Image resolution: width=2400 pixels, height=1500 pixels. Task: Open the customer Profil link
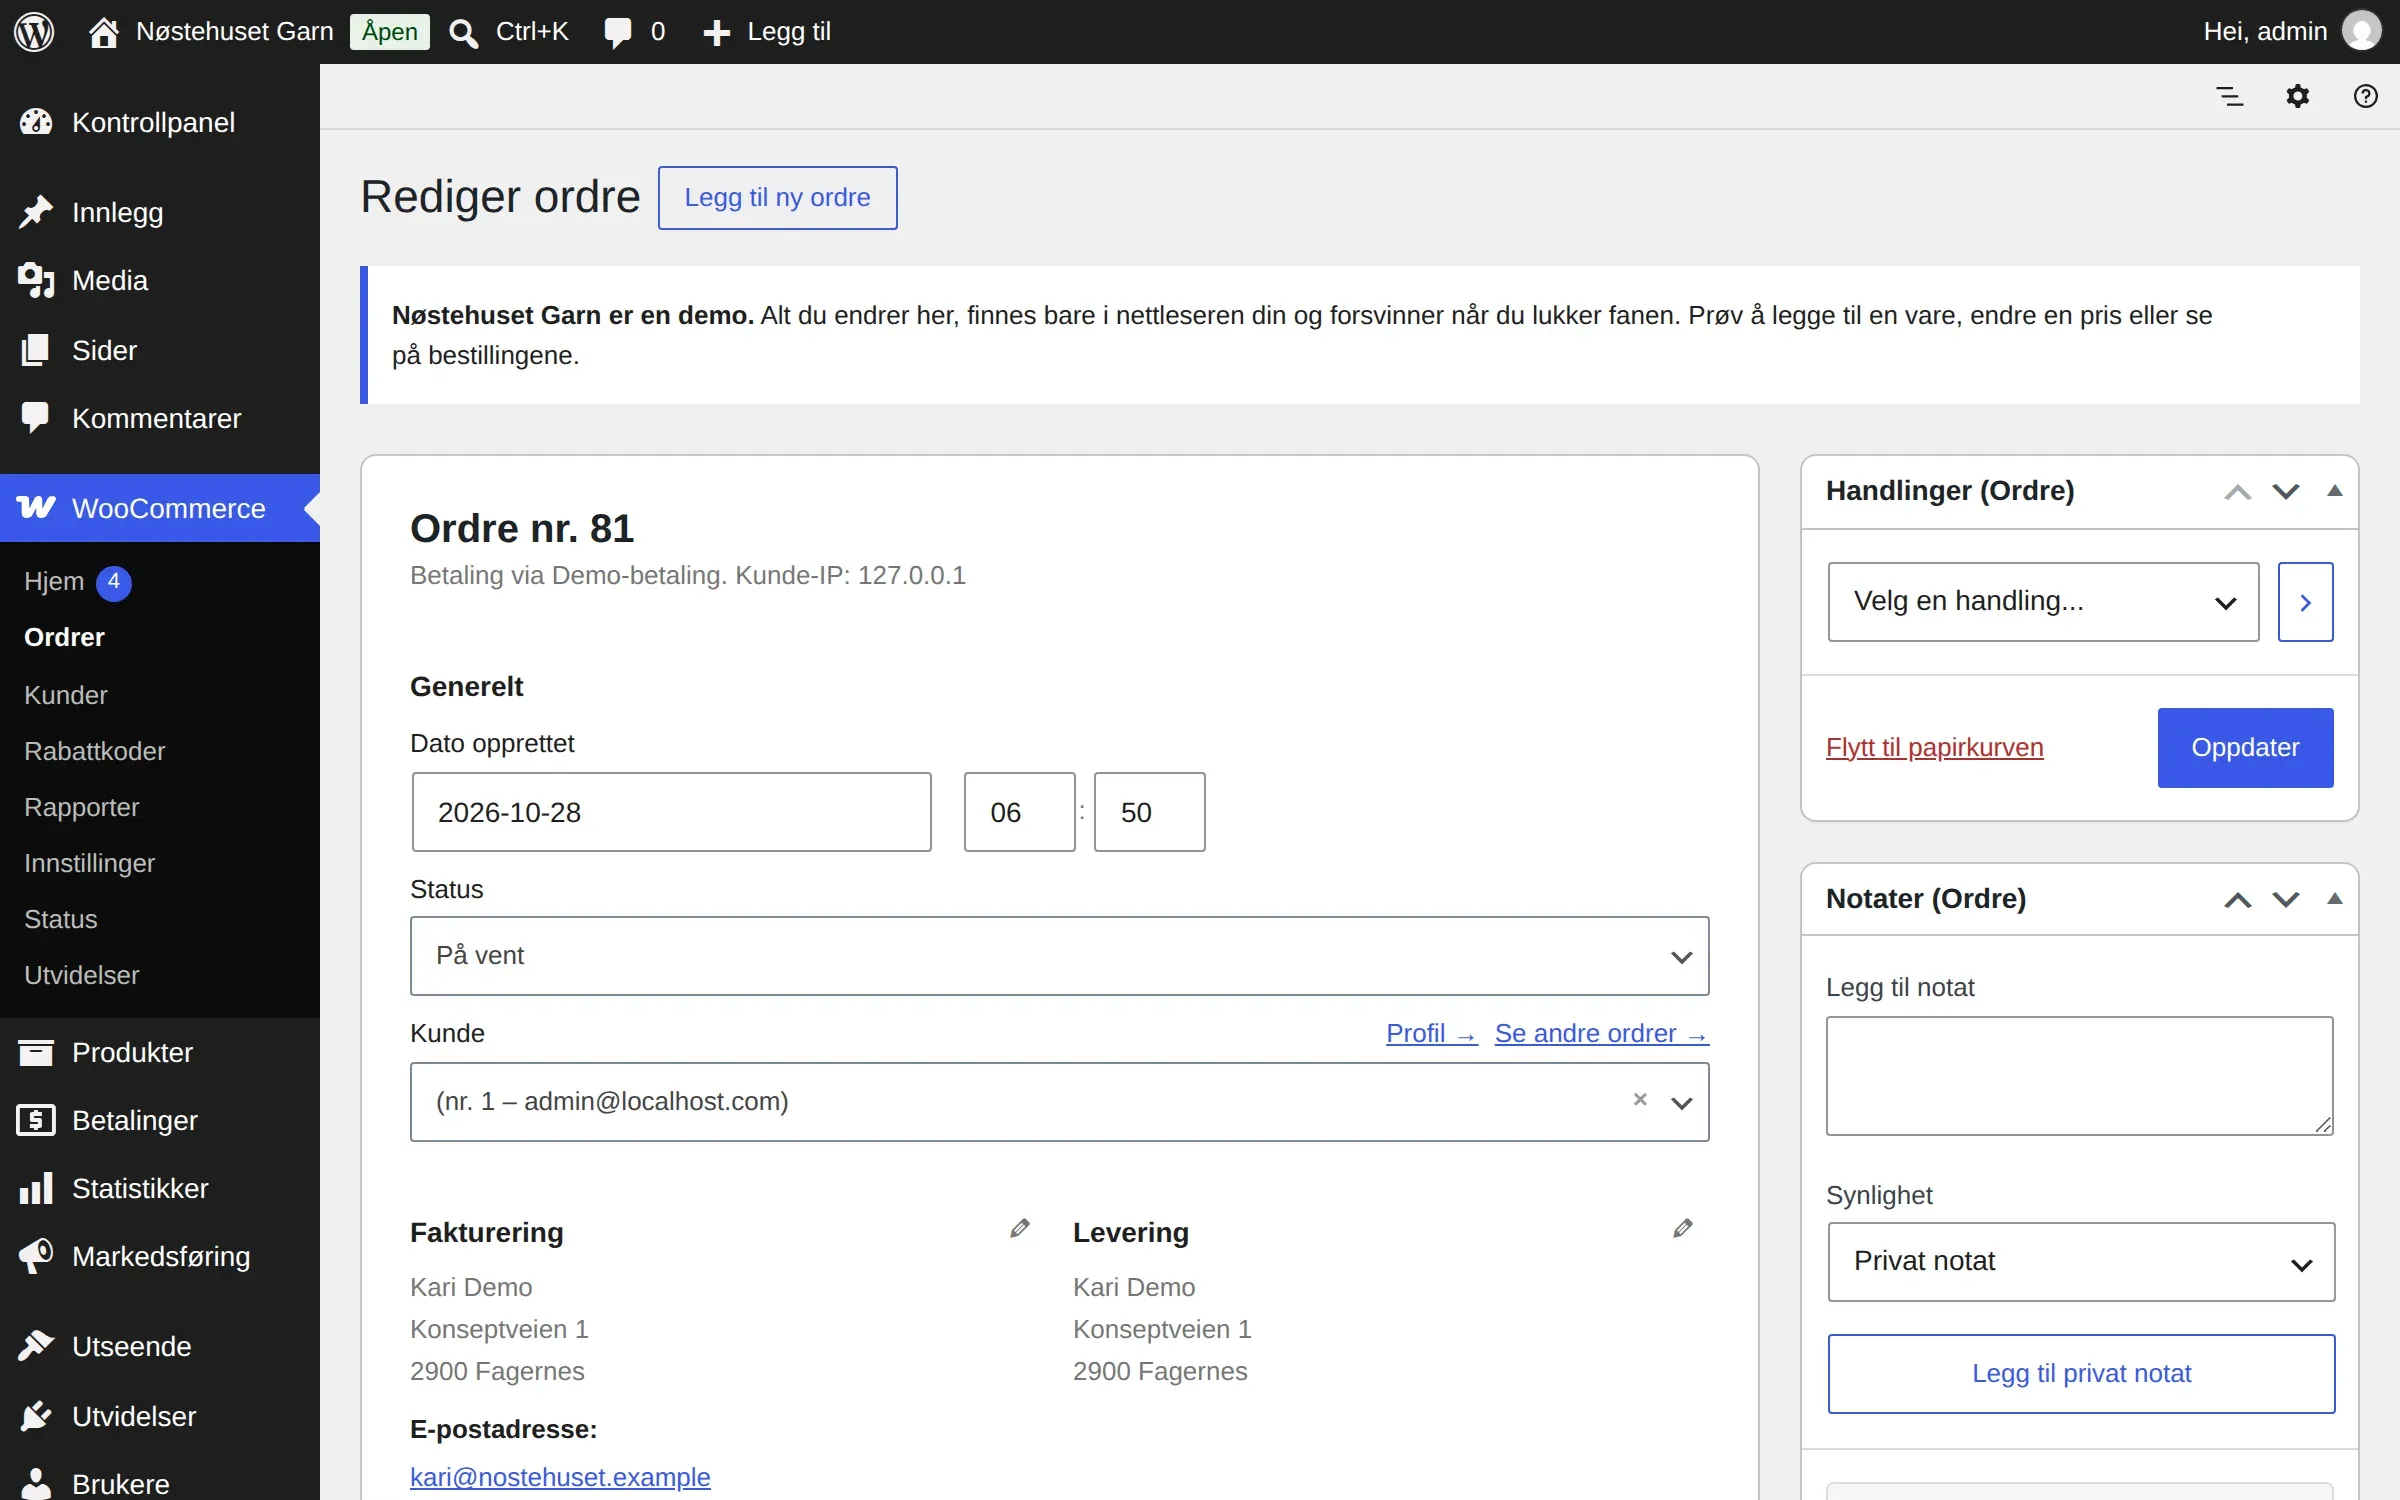[1432, 1034]
